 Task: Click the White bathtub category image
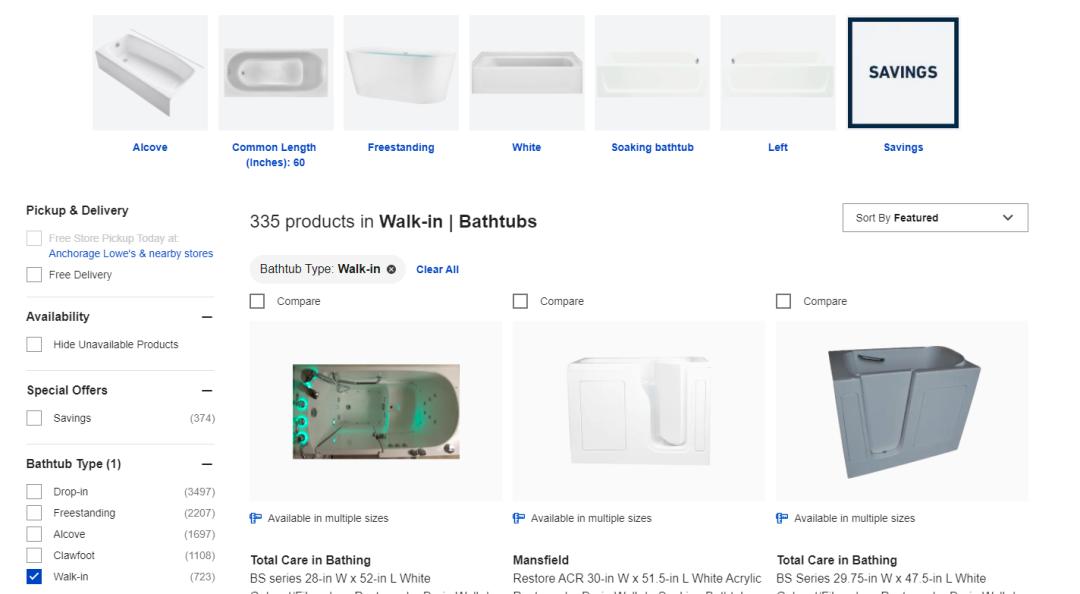pos(527,73)
